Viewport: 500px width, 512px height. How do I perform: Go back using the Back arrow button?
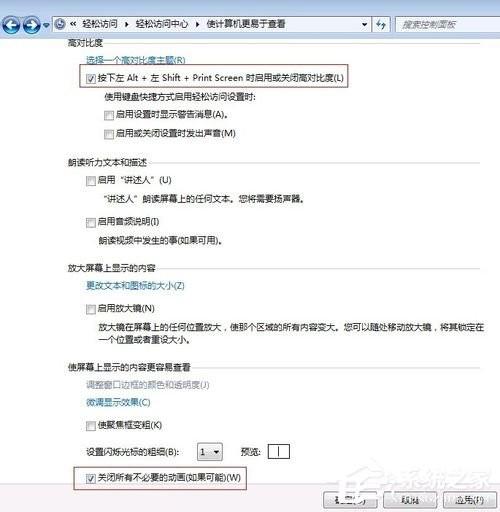coord(11,25)
